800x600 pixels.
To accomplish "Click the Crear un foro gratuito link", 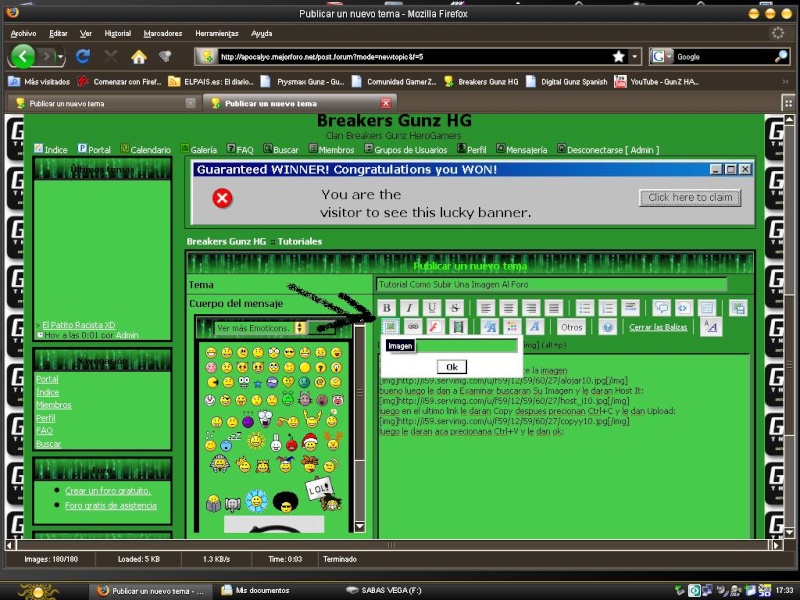I will (x=108, y=491).
